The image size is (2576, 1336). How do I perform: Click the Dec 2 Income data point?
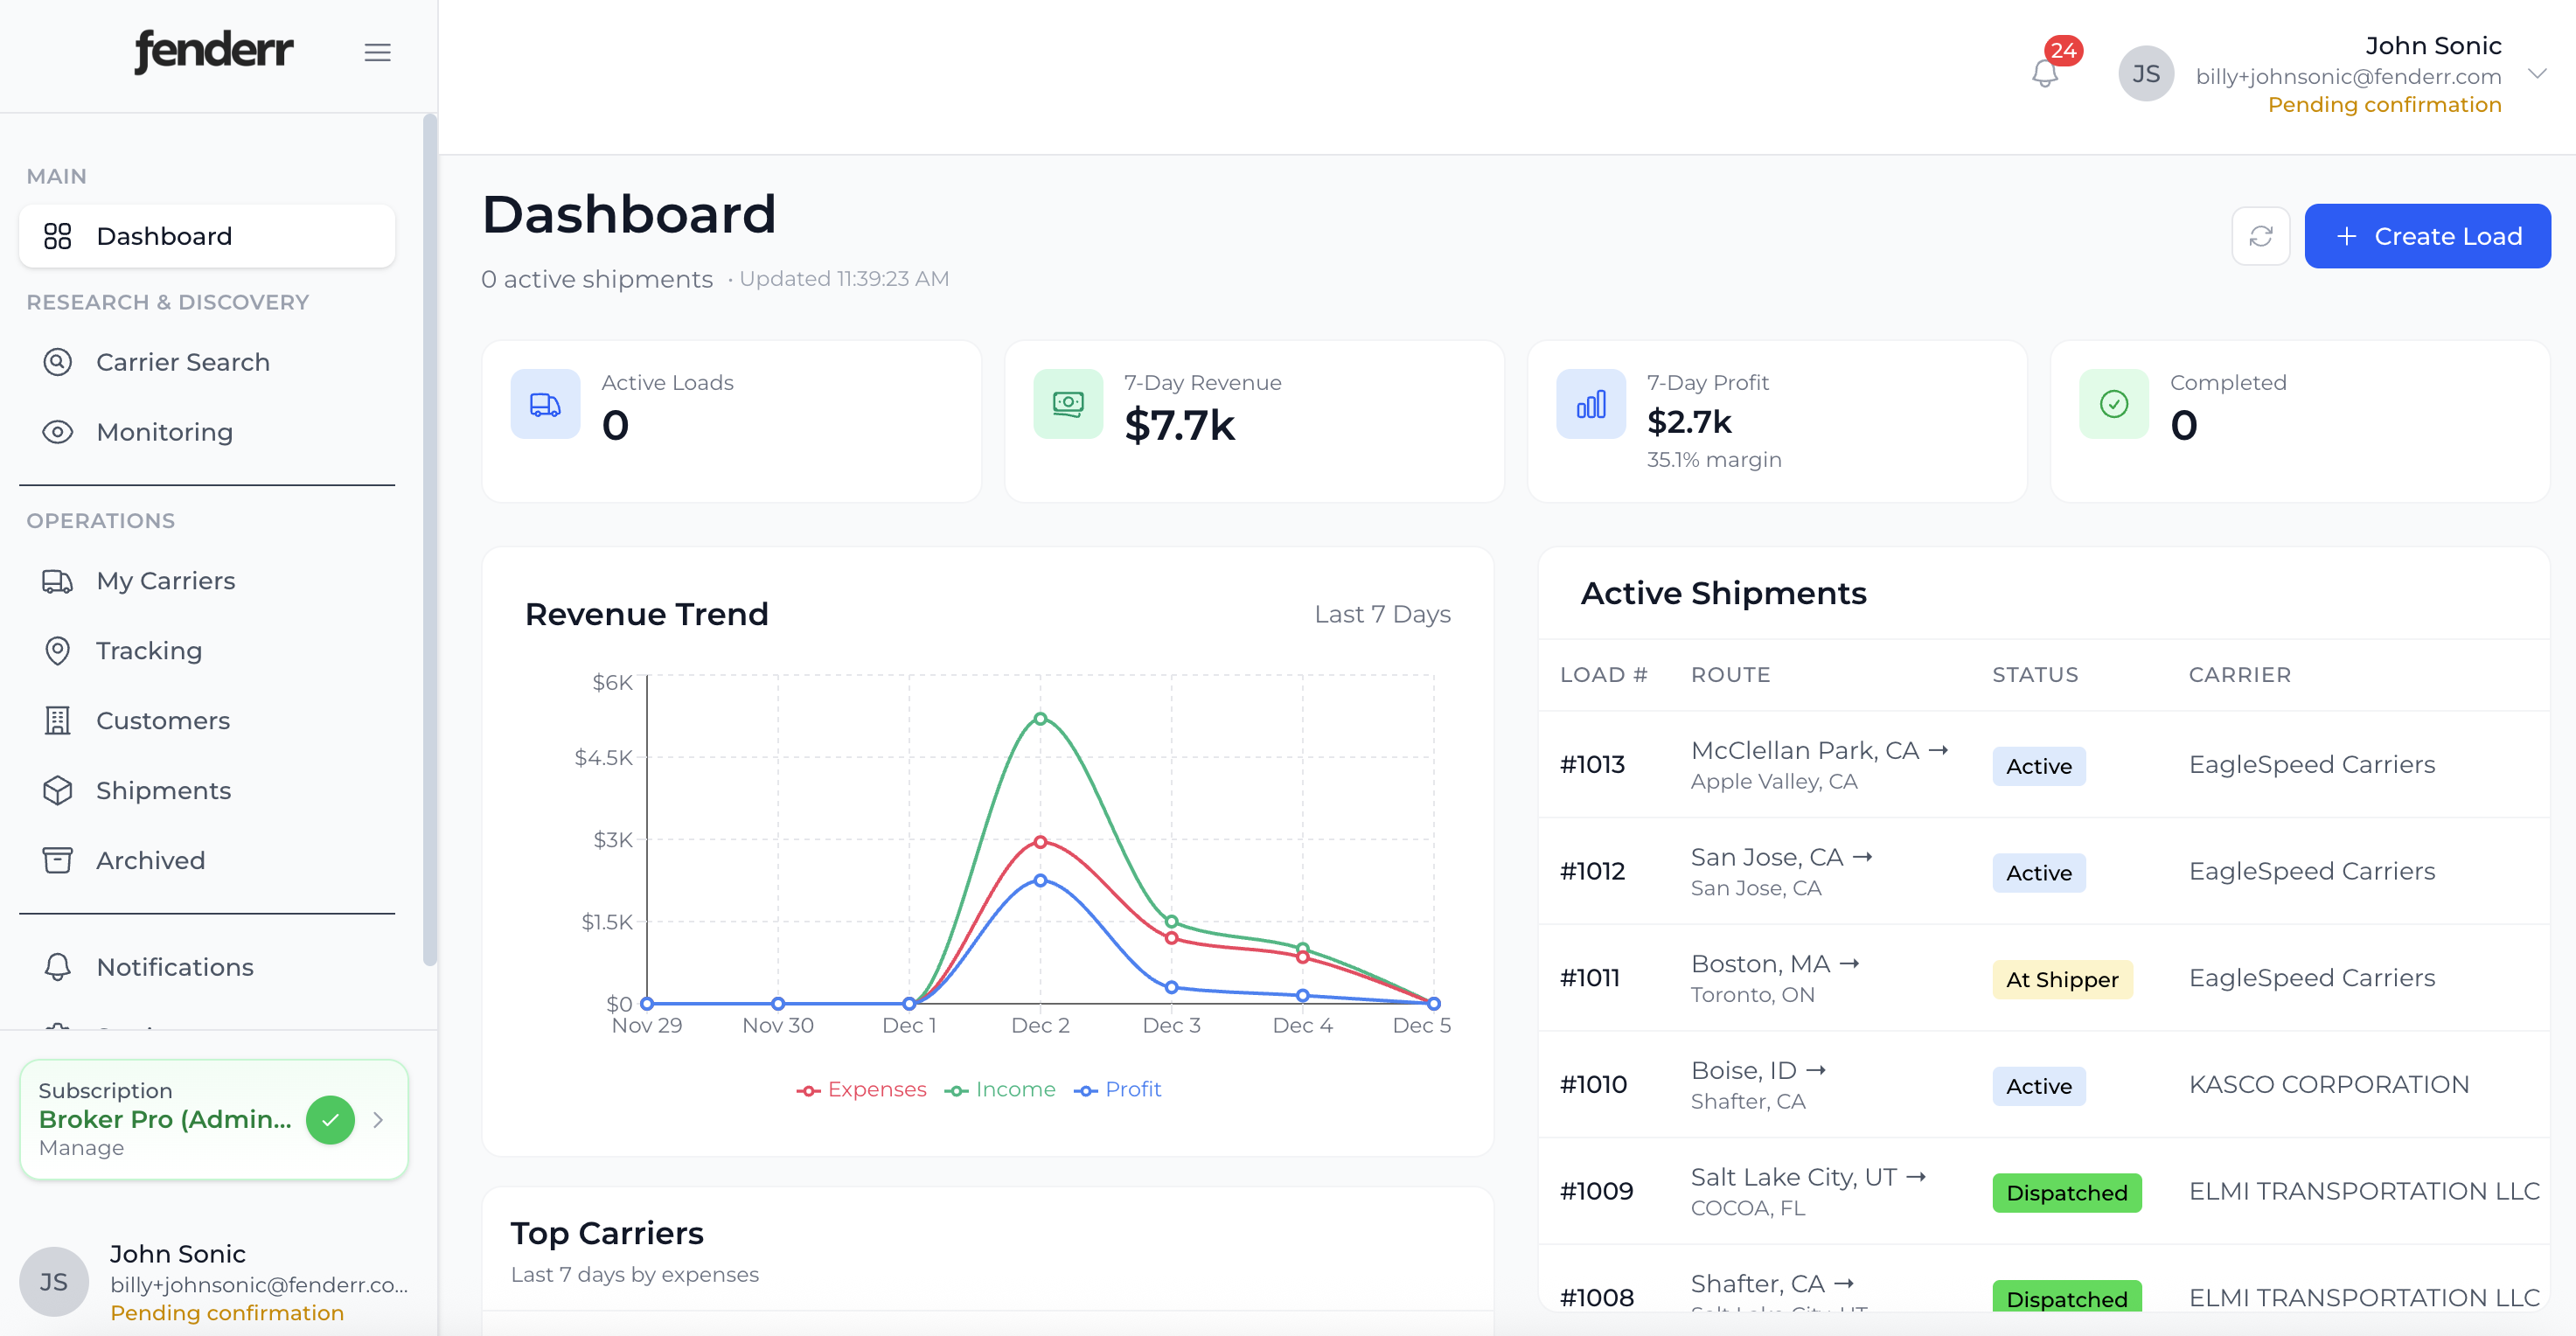pos(1040,719)
